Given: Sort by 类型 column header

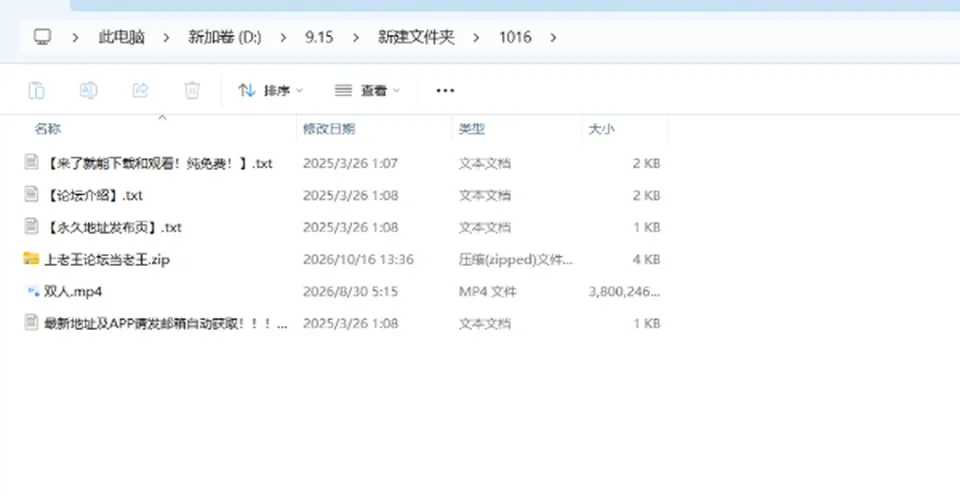Looking at the screenshot, I should pos(471,129).
